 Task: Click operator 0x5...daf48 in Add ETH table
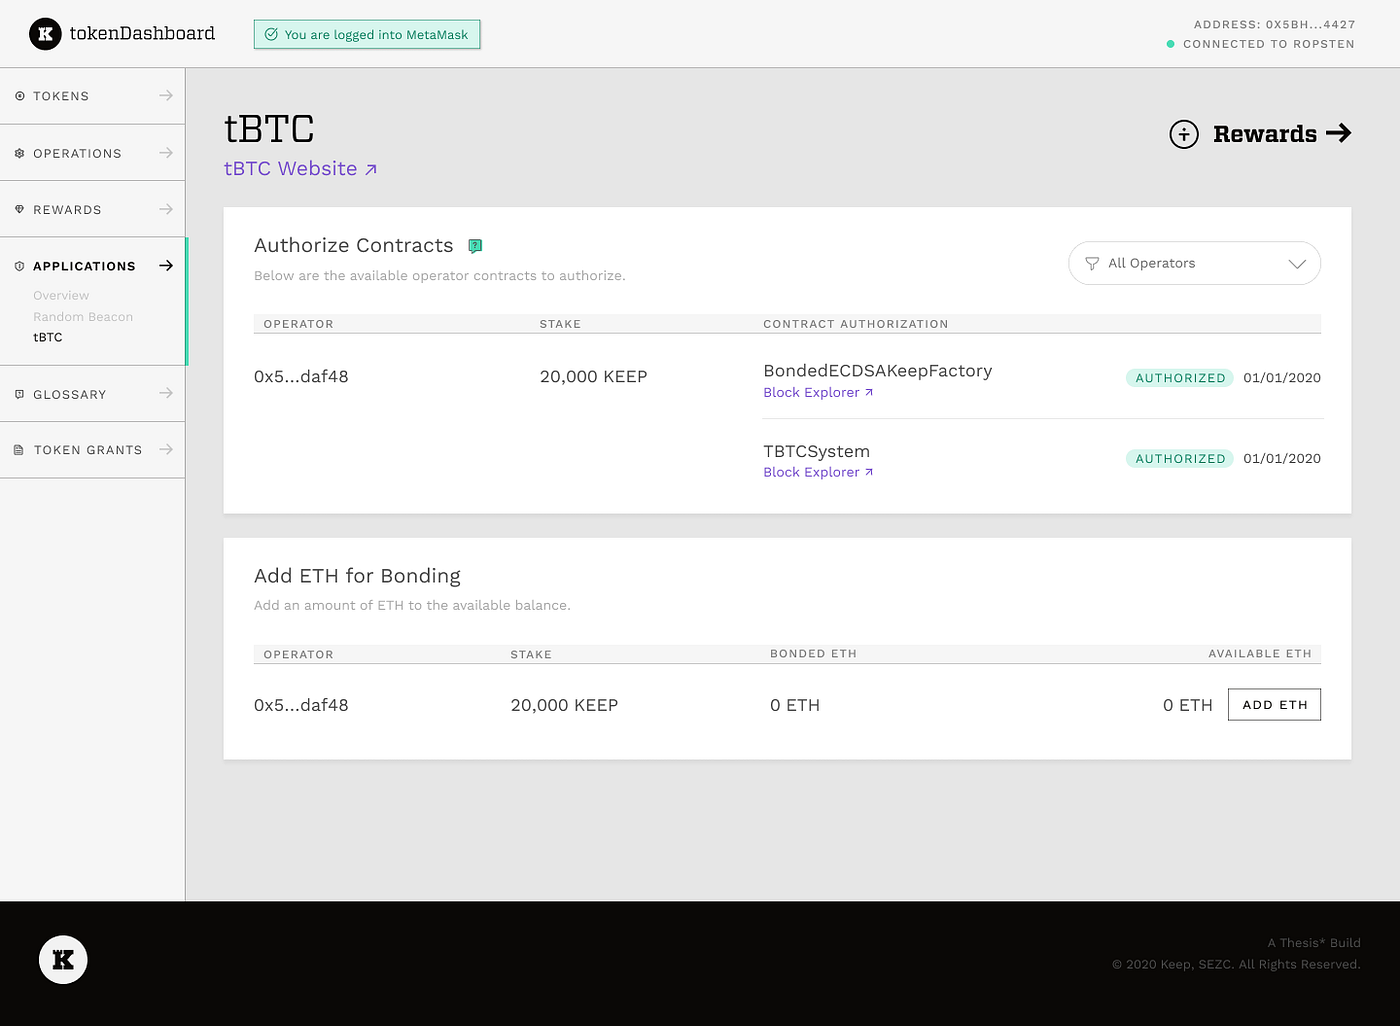pyautogui.click(x=301, y=705)
